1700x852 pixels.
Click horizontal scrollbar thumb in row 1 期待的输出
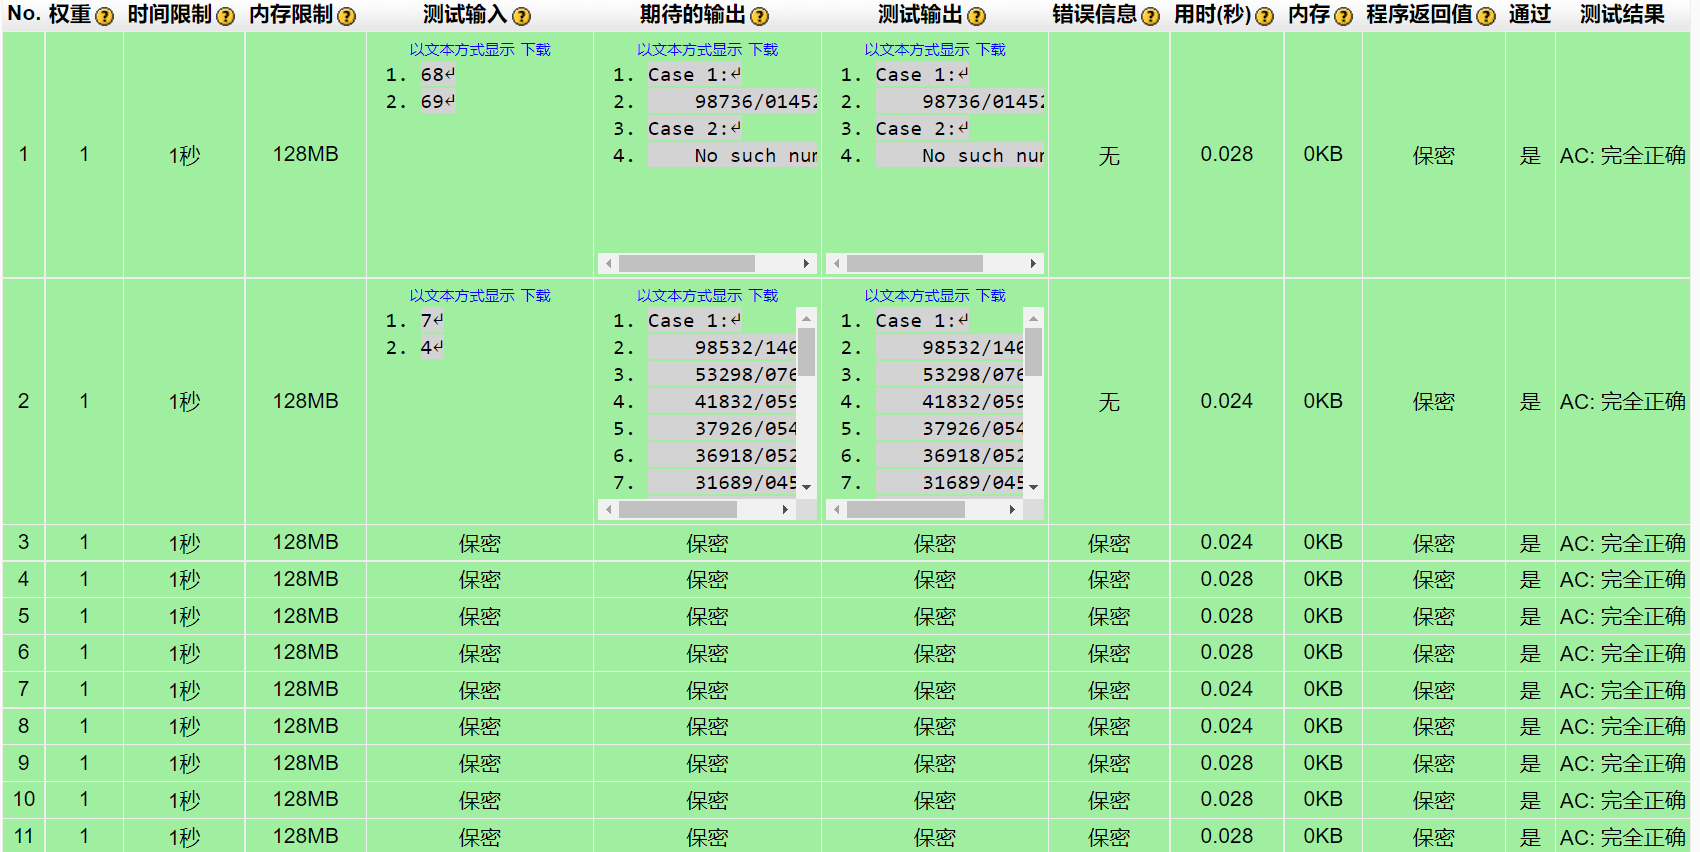tap(687, 264)
